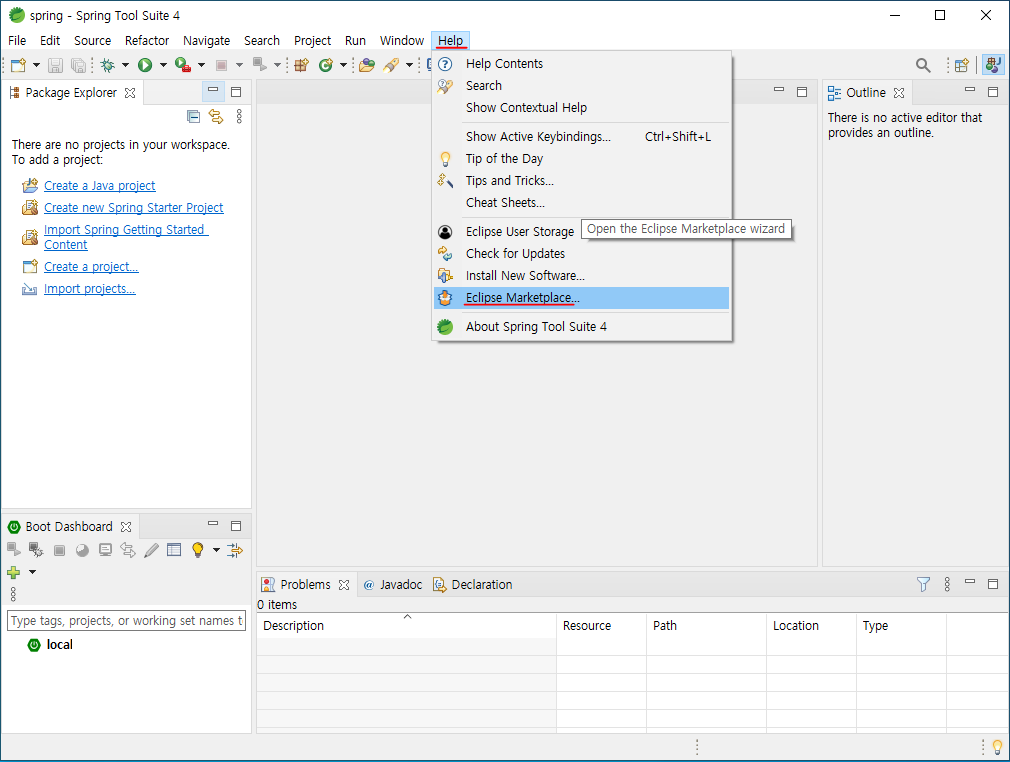Close the Package Explorer tab

(x=130, y=93)
